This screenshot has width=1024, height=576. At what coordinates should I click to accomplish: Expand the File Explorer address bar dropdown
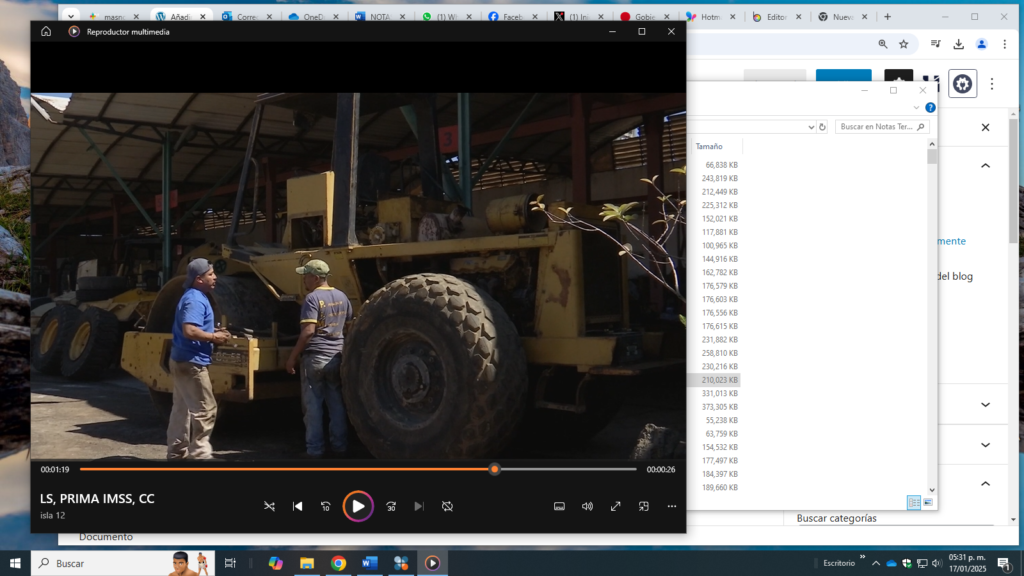(x=810, y=127)
